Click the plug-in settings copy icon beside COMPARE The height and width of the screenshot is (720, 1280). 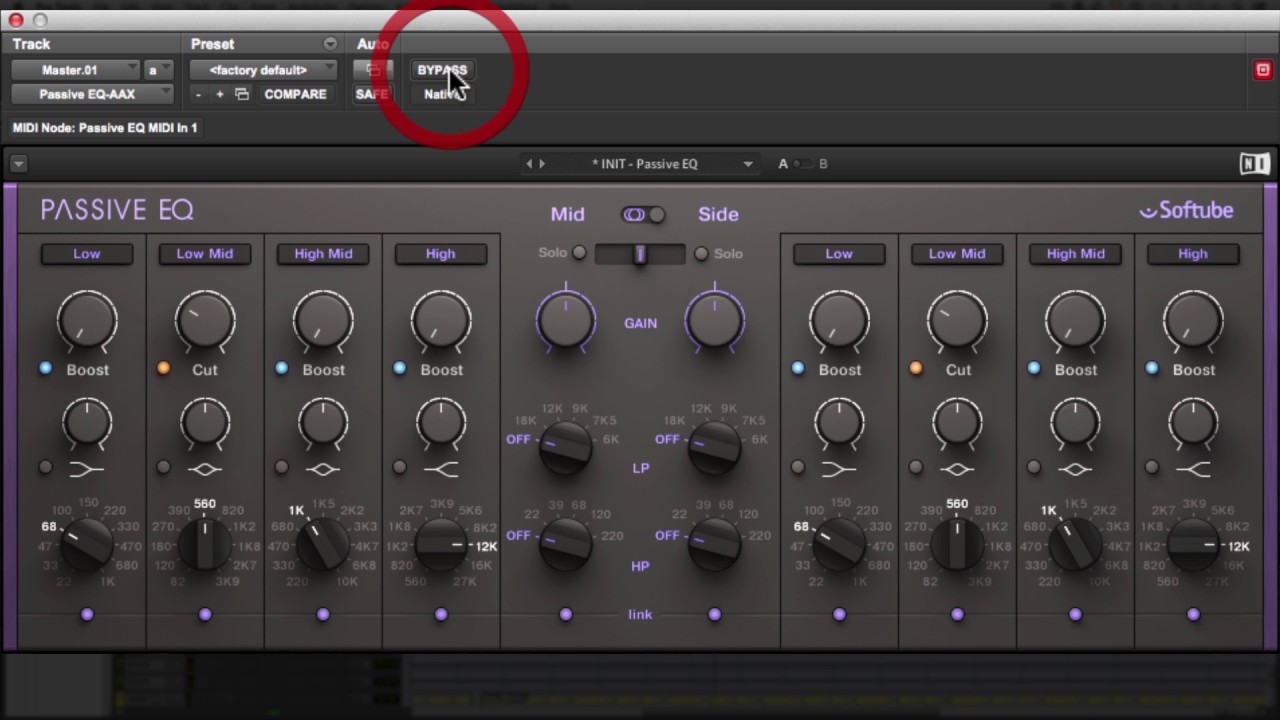click(241, 94)
